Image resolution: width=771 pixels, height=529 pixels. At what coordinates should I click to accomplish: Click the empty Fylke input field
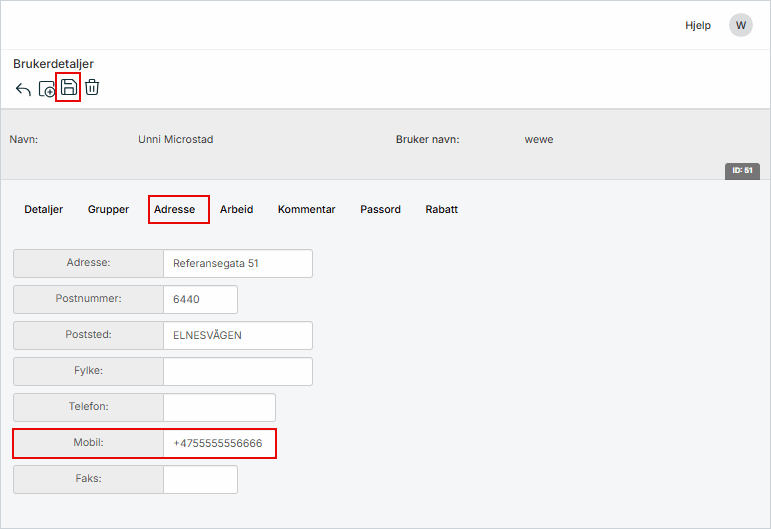pyautogui.click(x=237, y=372)
